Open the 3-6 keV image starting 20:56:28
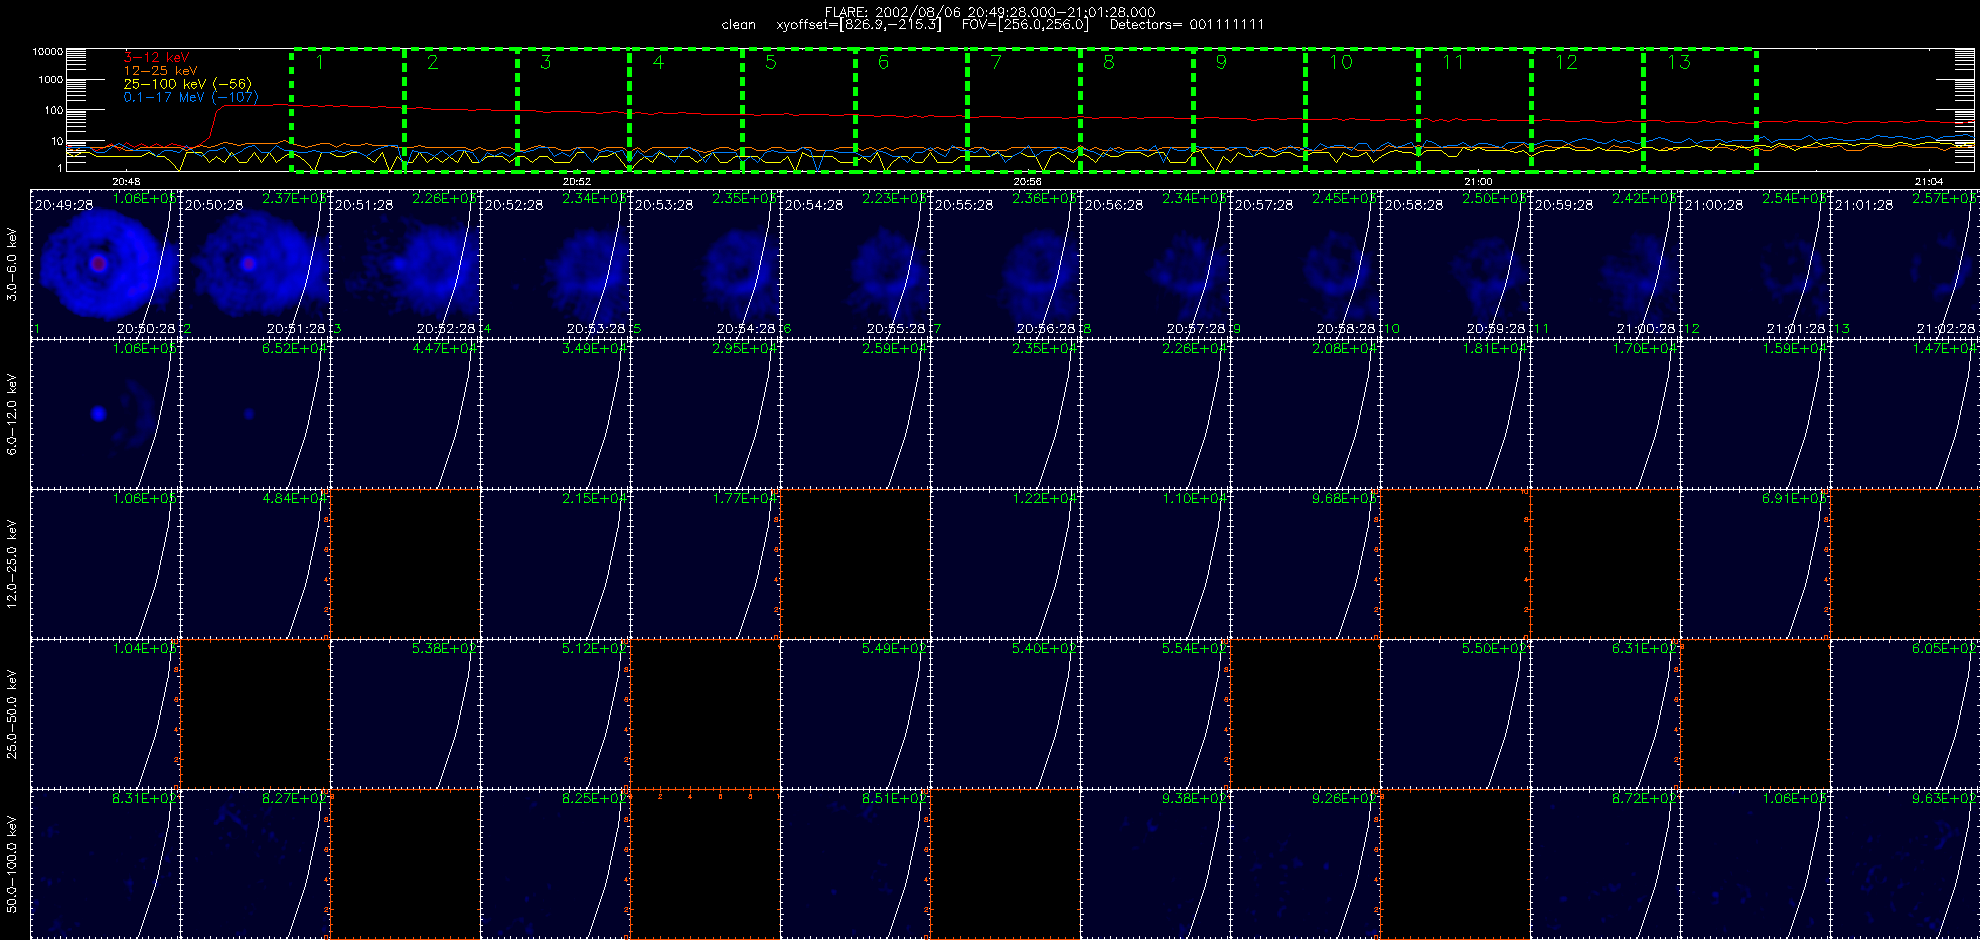 pyautogui.click(x=1155, y=264)
